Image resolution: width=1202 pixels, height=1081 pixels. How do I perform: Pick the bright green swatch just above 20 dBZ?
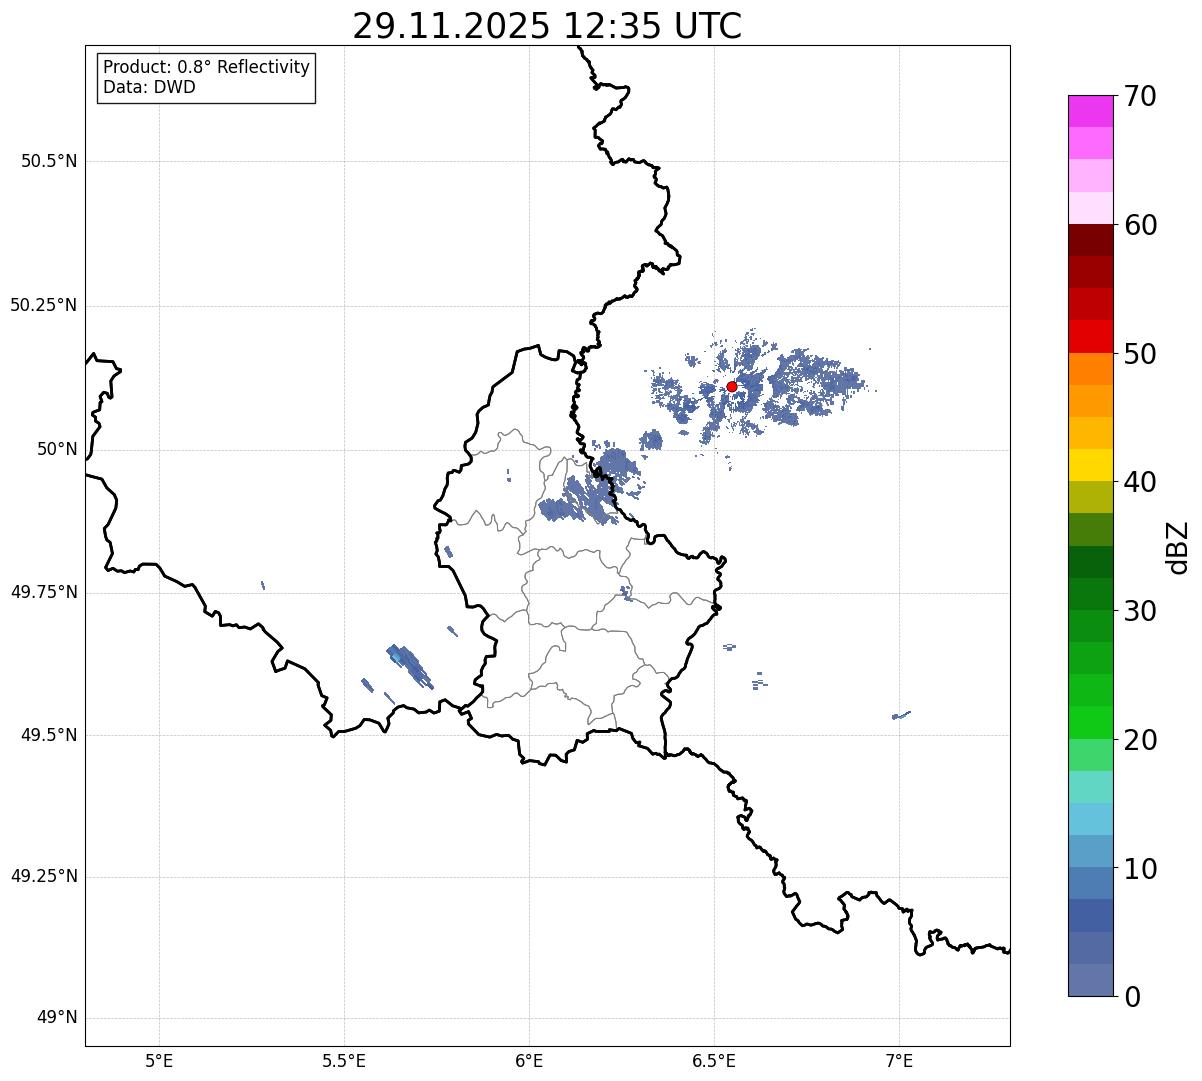pyautogui.click(x=1090, y=723)
